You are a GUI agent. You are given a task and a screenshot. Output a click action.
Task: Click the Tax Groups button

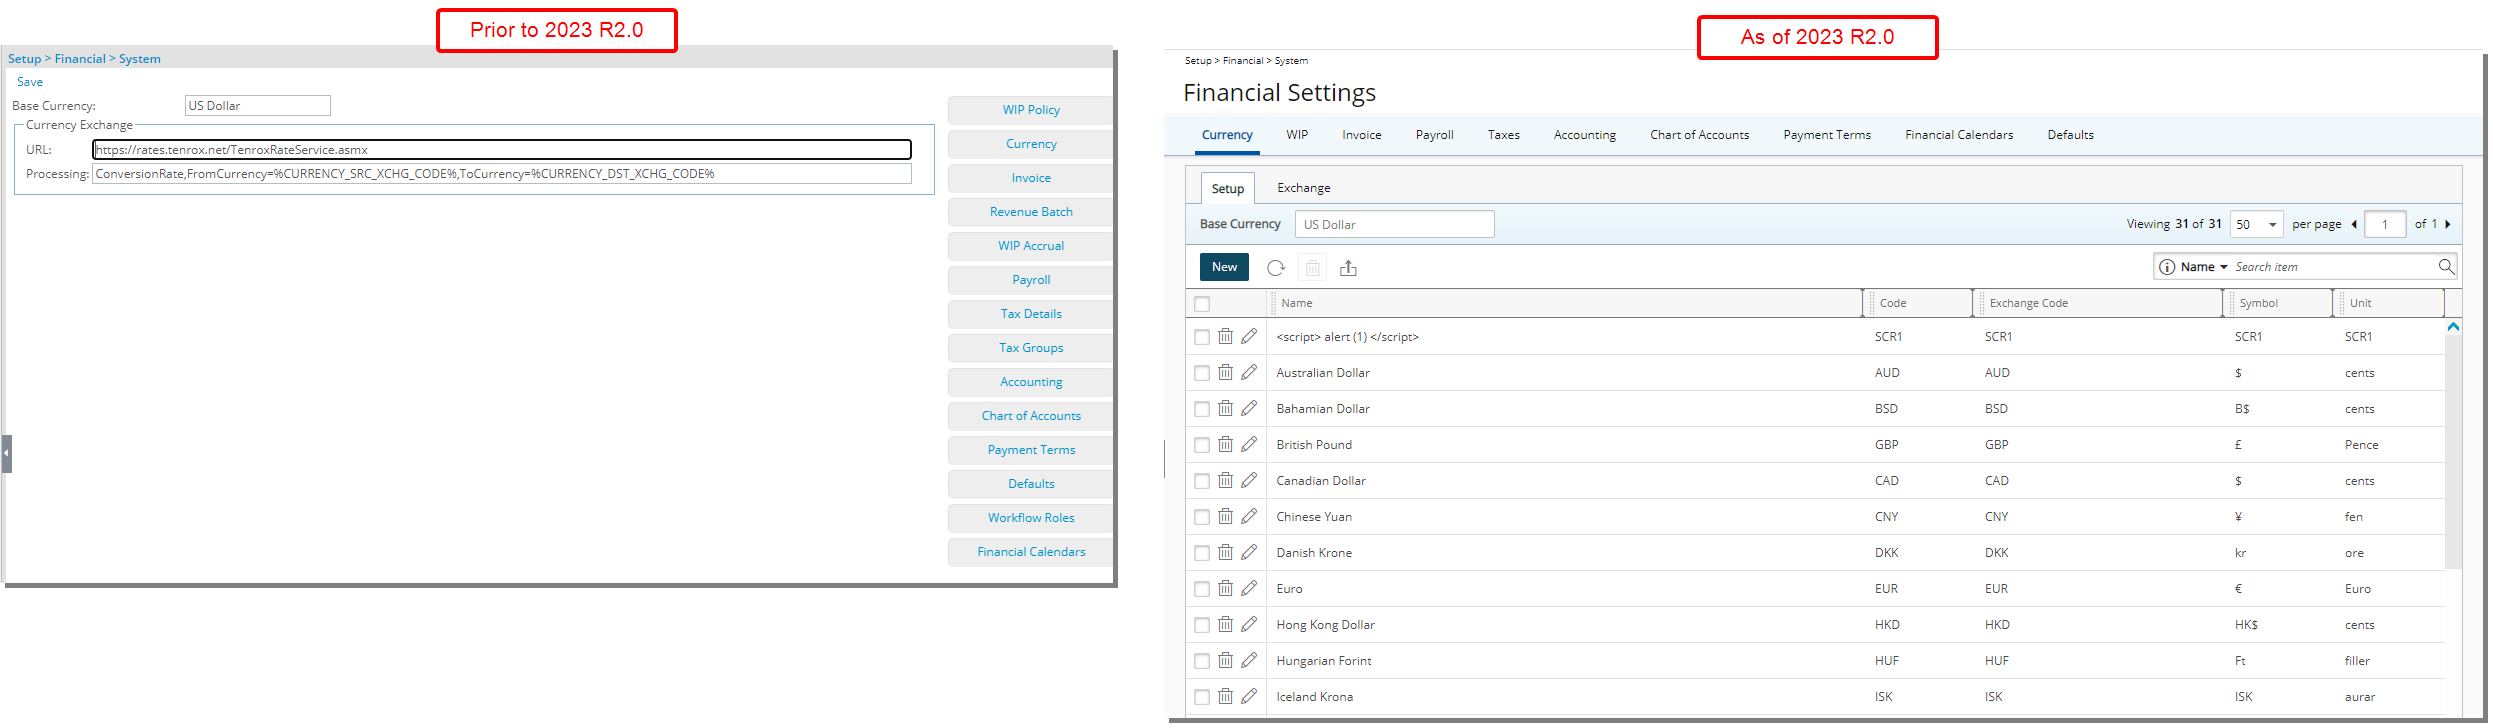1031,348
